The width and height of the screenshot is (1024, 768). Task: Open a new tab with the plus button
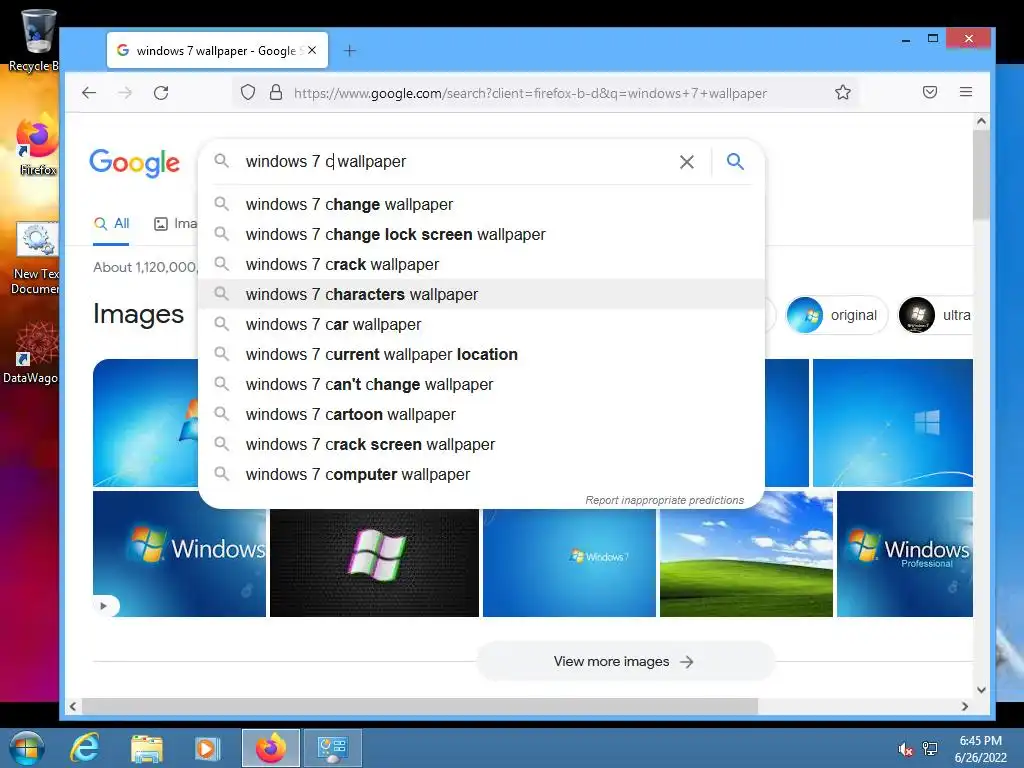coord(350,50)
